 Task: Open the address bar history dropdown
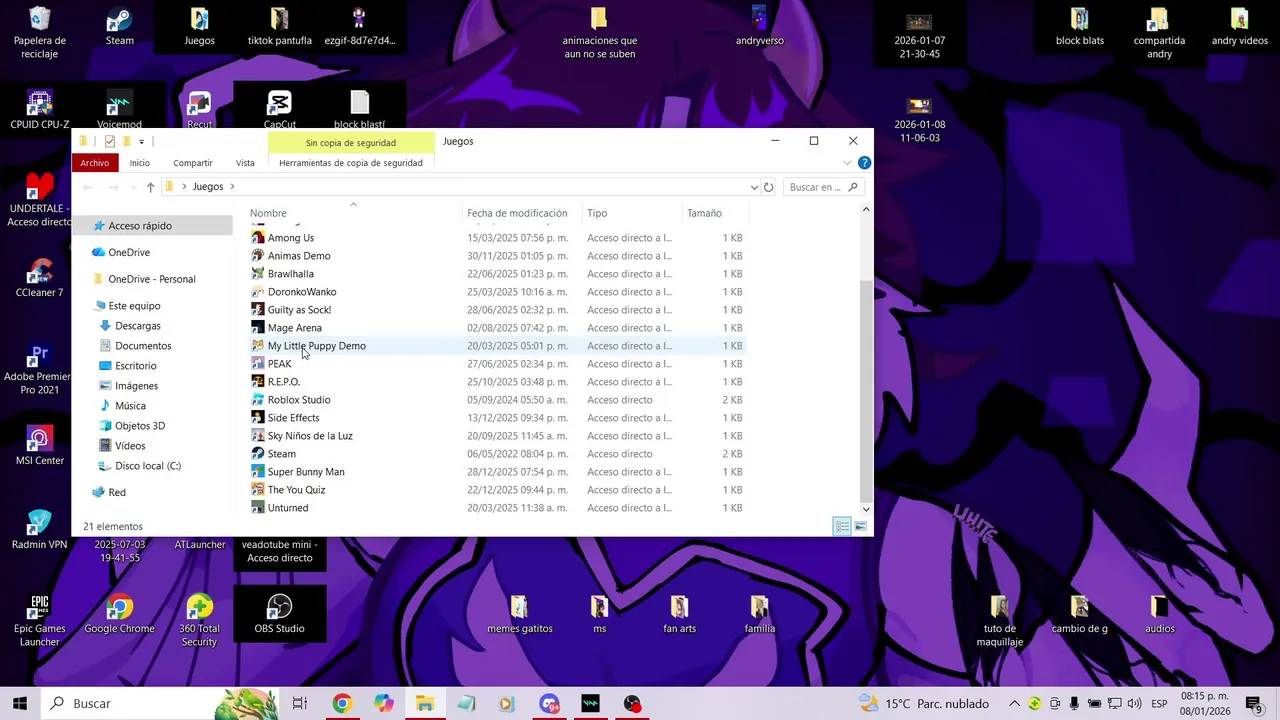point(754,187)
